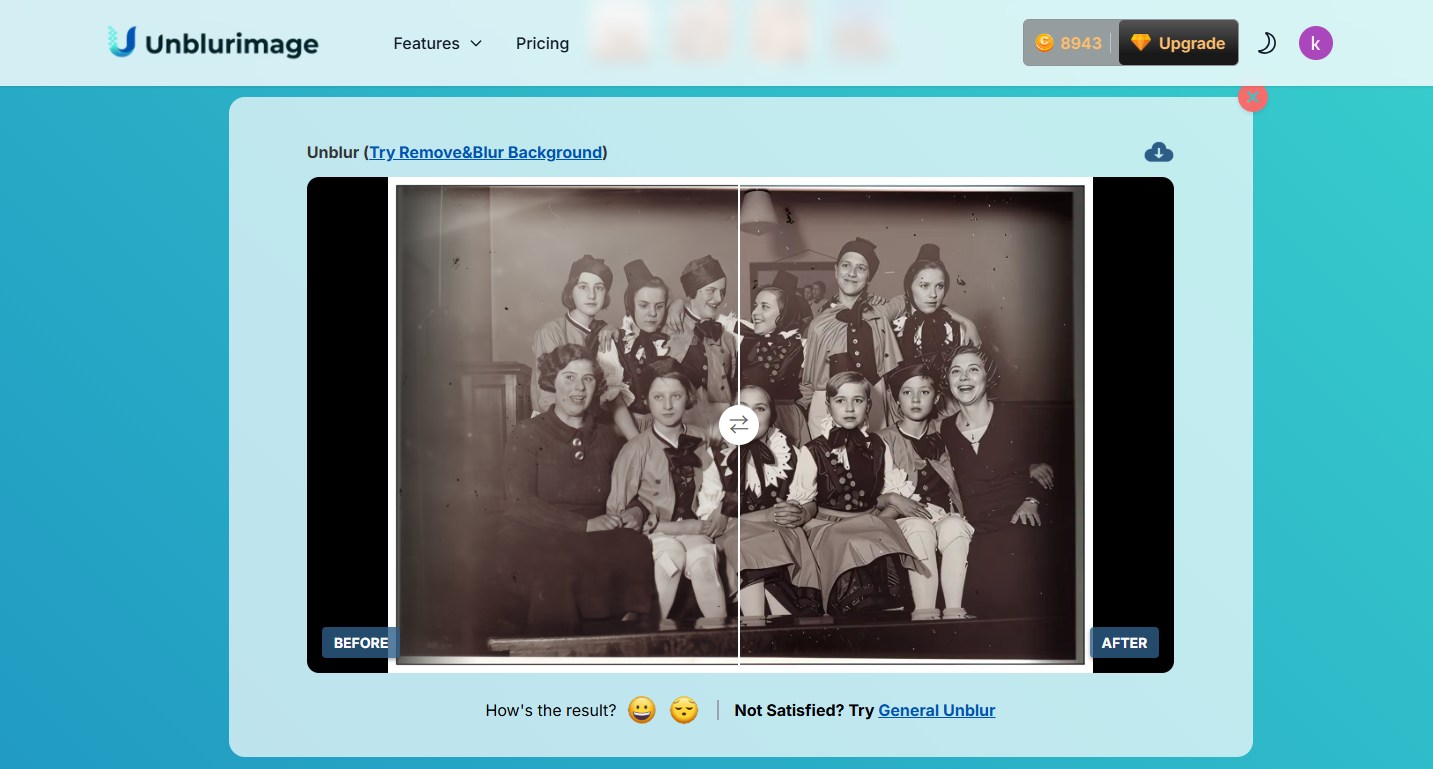This screenshot has width=1433, height=769.
Task: Click the before/after comparison swap handle
Action: [738, 425]
